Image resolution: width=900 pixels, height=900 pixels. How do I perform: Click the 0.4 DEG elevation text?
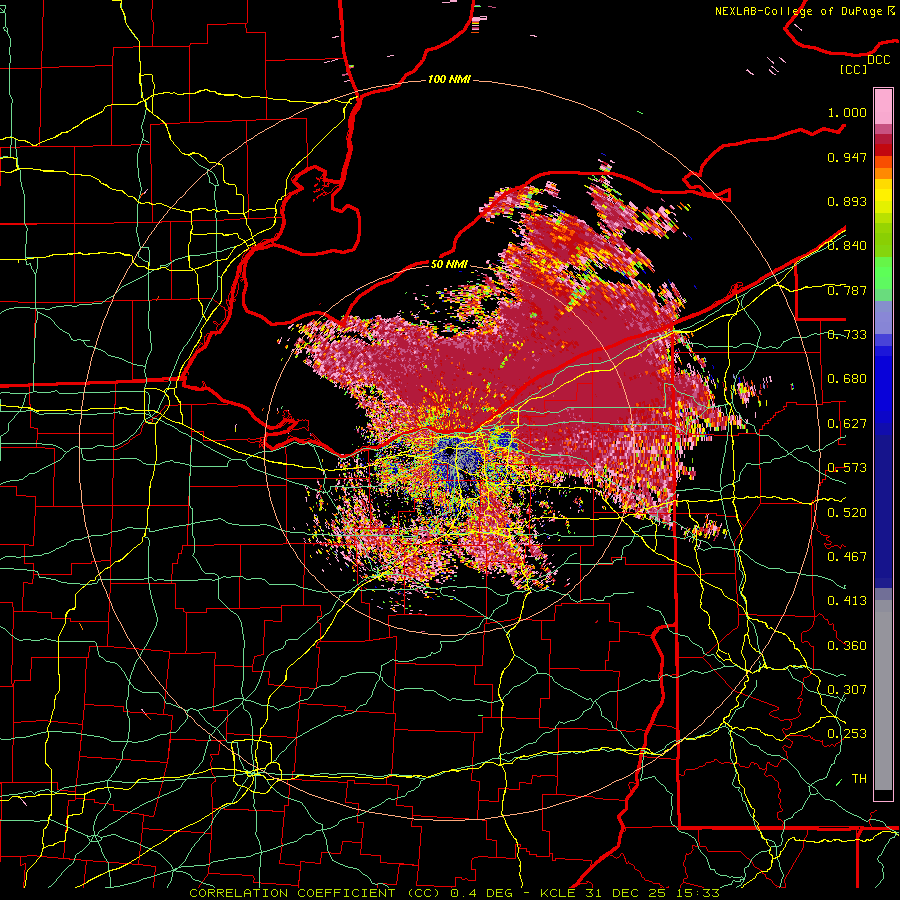coord(482,893)
